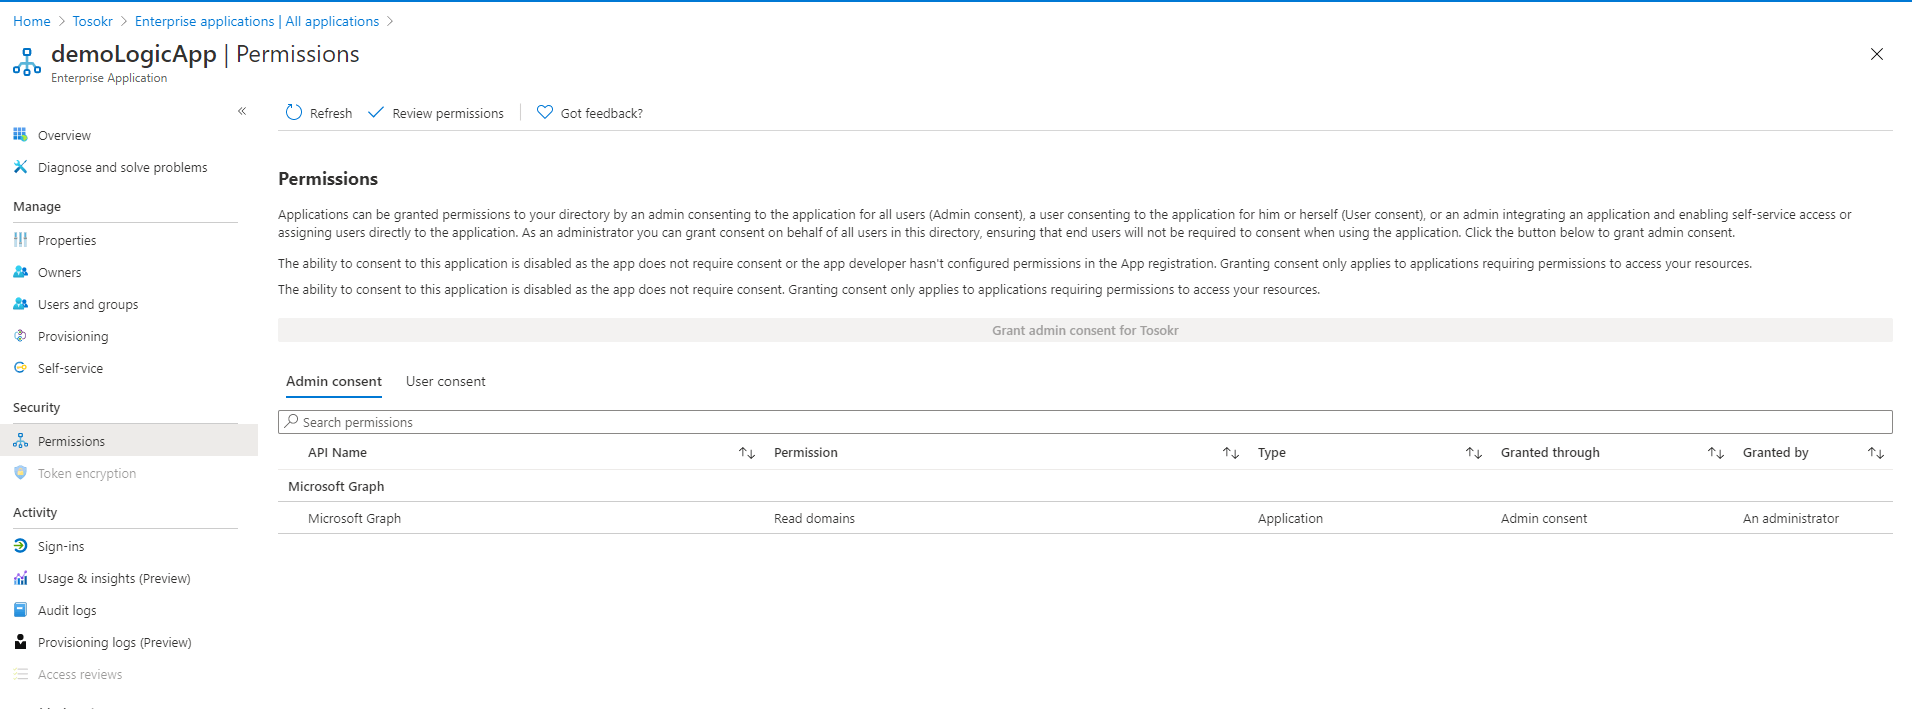Click the search magnifier icon in permissions box
The height and width of the screenshot is (709, 1912).
[x=291, y=422]
